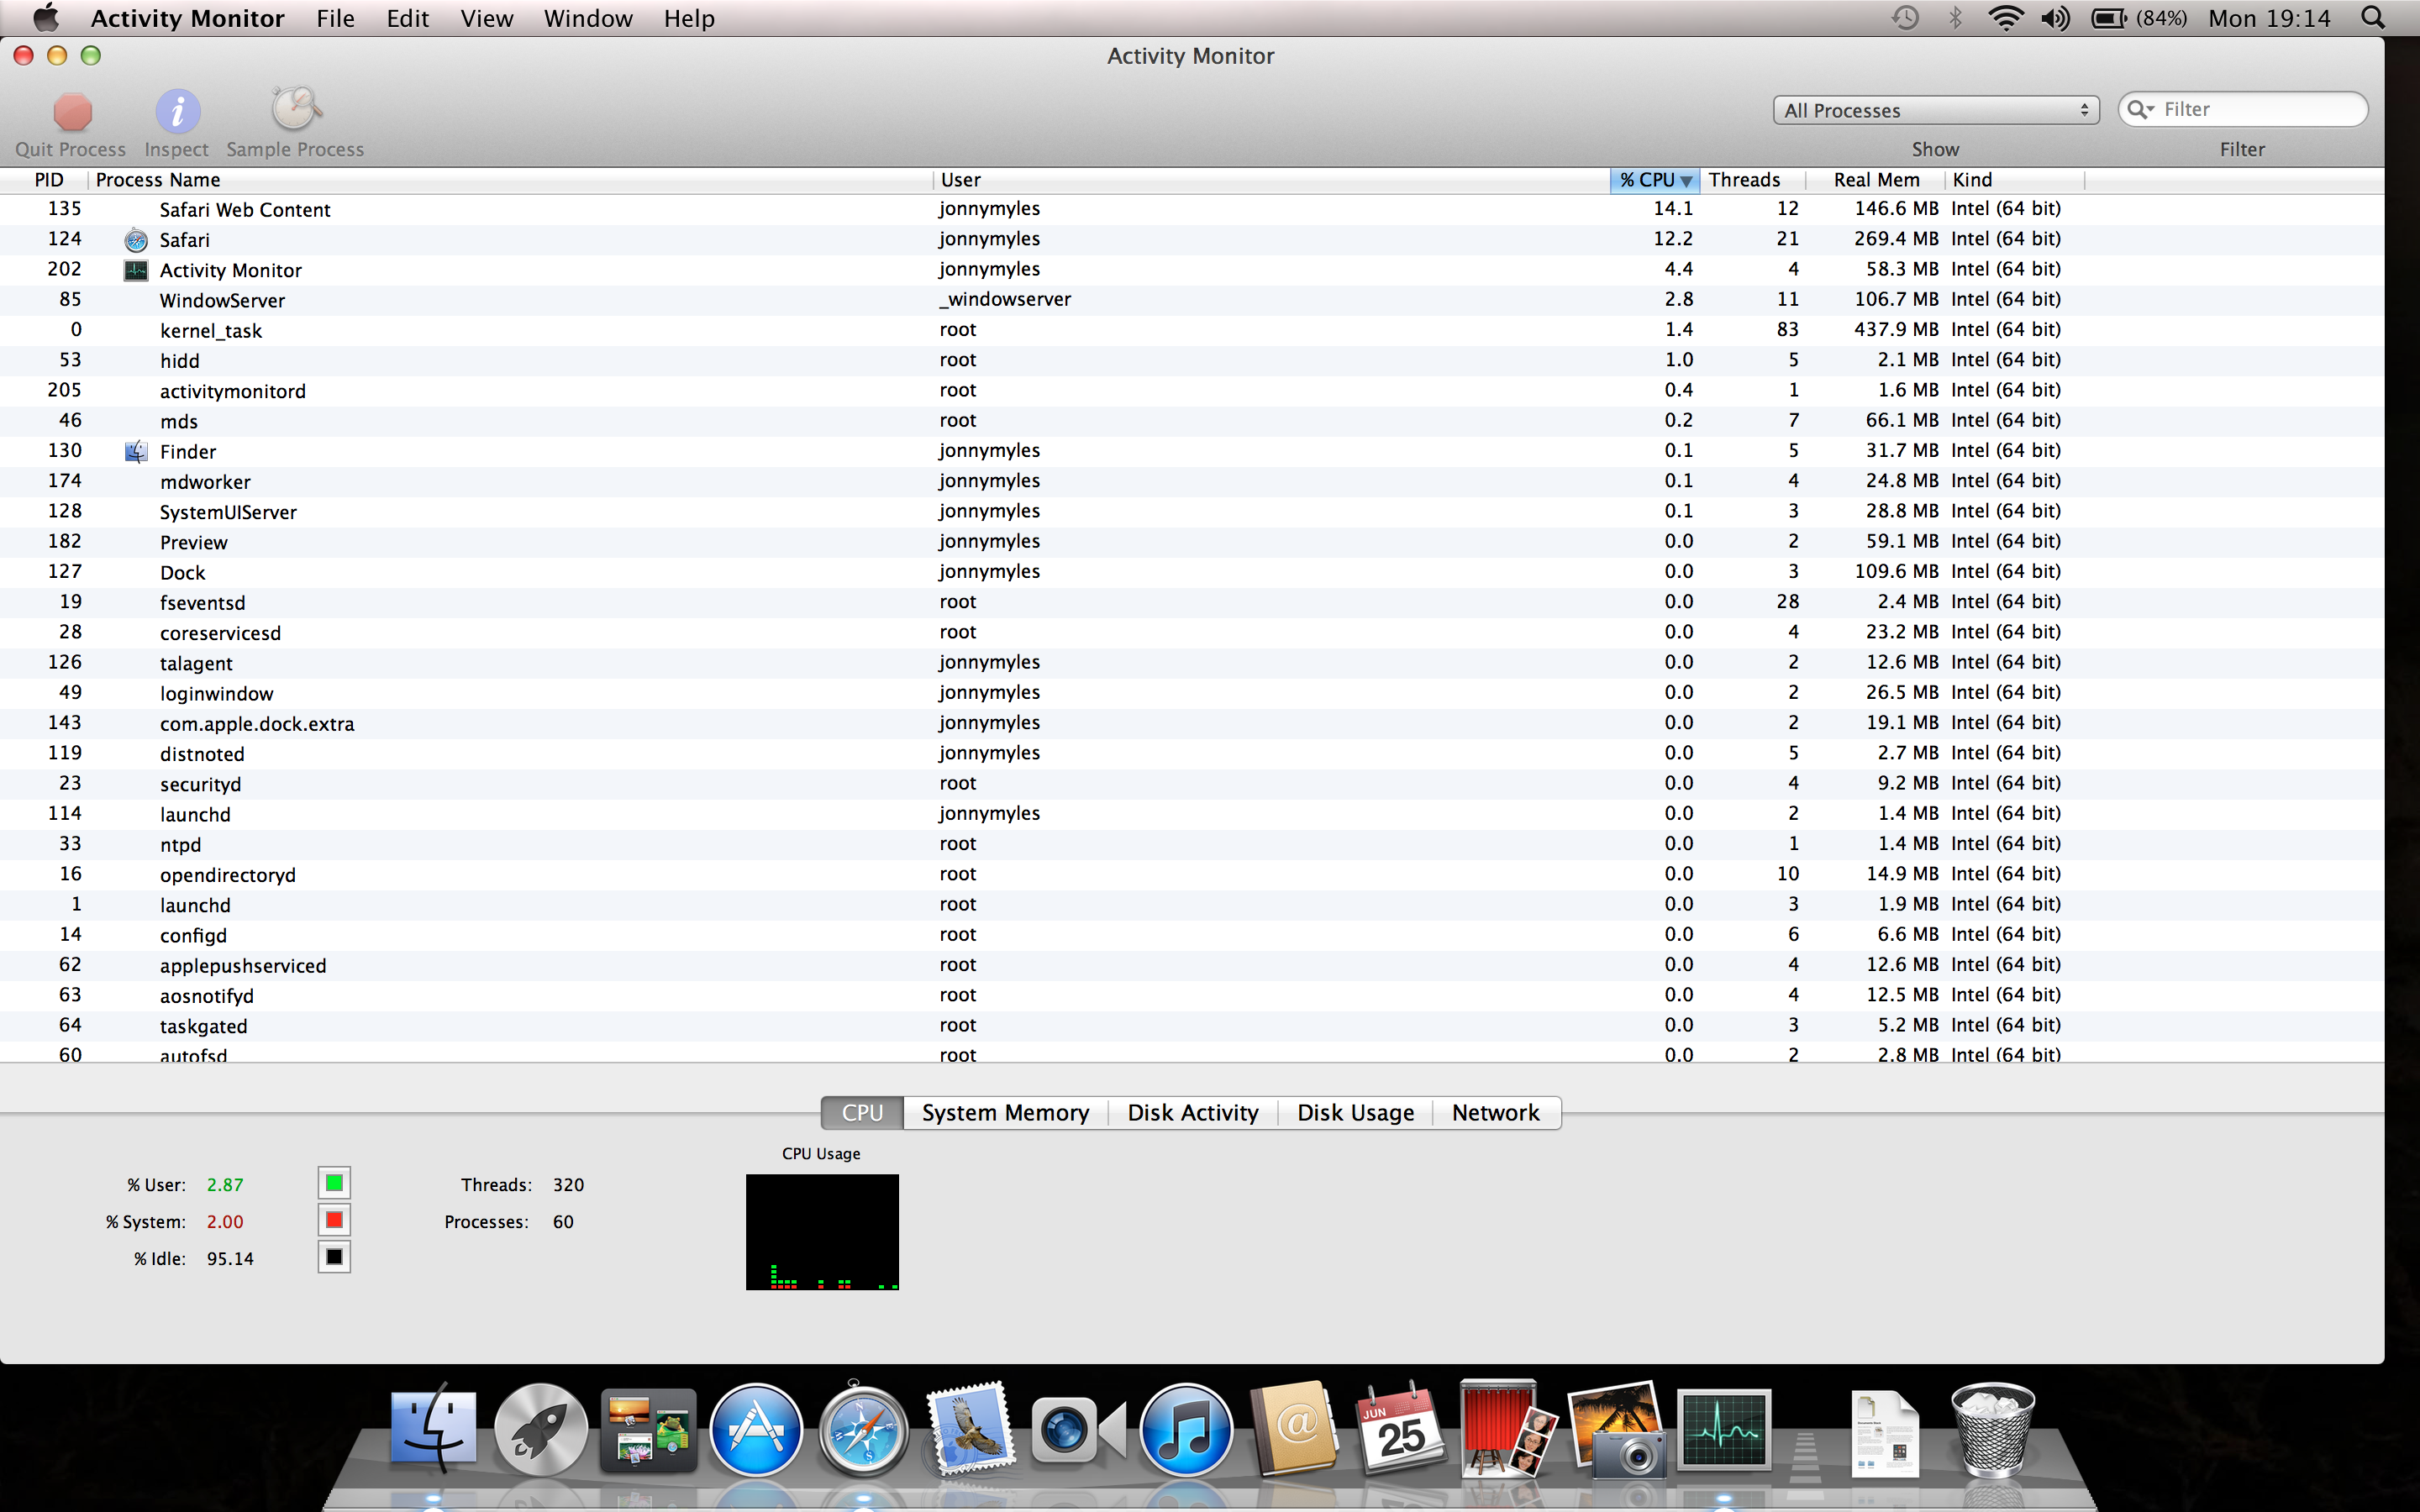Viewport: 2420px width, 1512px height.
Task: Open the document file in Dock
Action: point(1885,1432)
